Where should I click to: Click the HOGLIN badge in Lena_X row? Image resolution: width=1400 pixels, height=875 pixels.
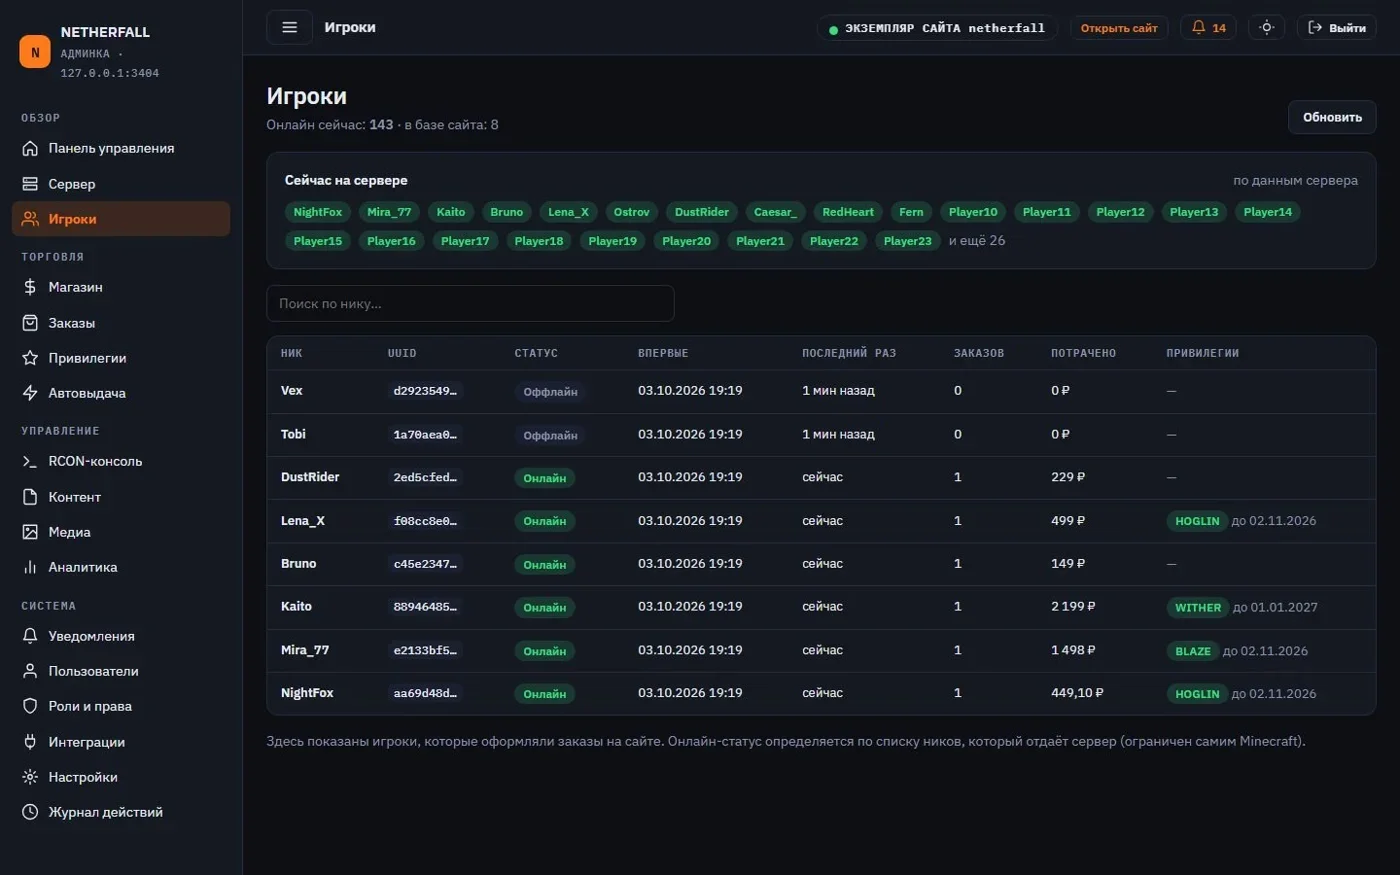pos(1197,521)
